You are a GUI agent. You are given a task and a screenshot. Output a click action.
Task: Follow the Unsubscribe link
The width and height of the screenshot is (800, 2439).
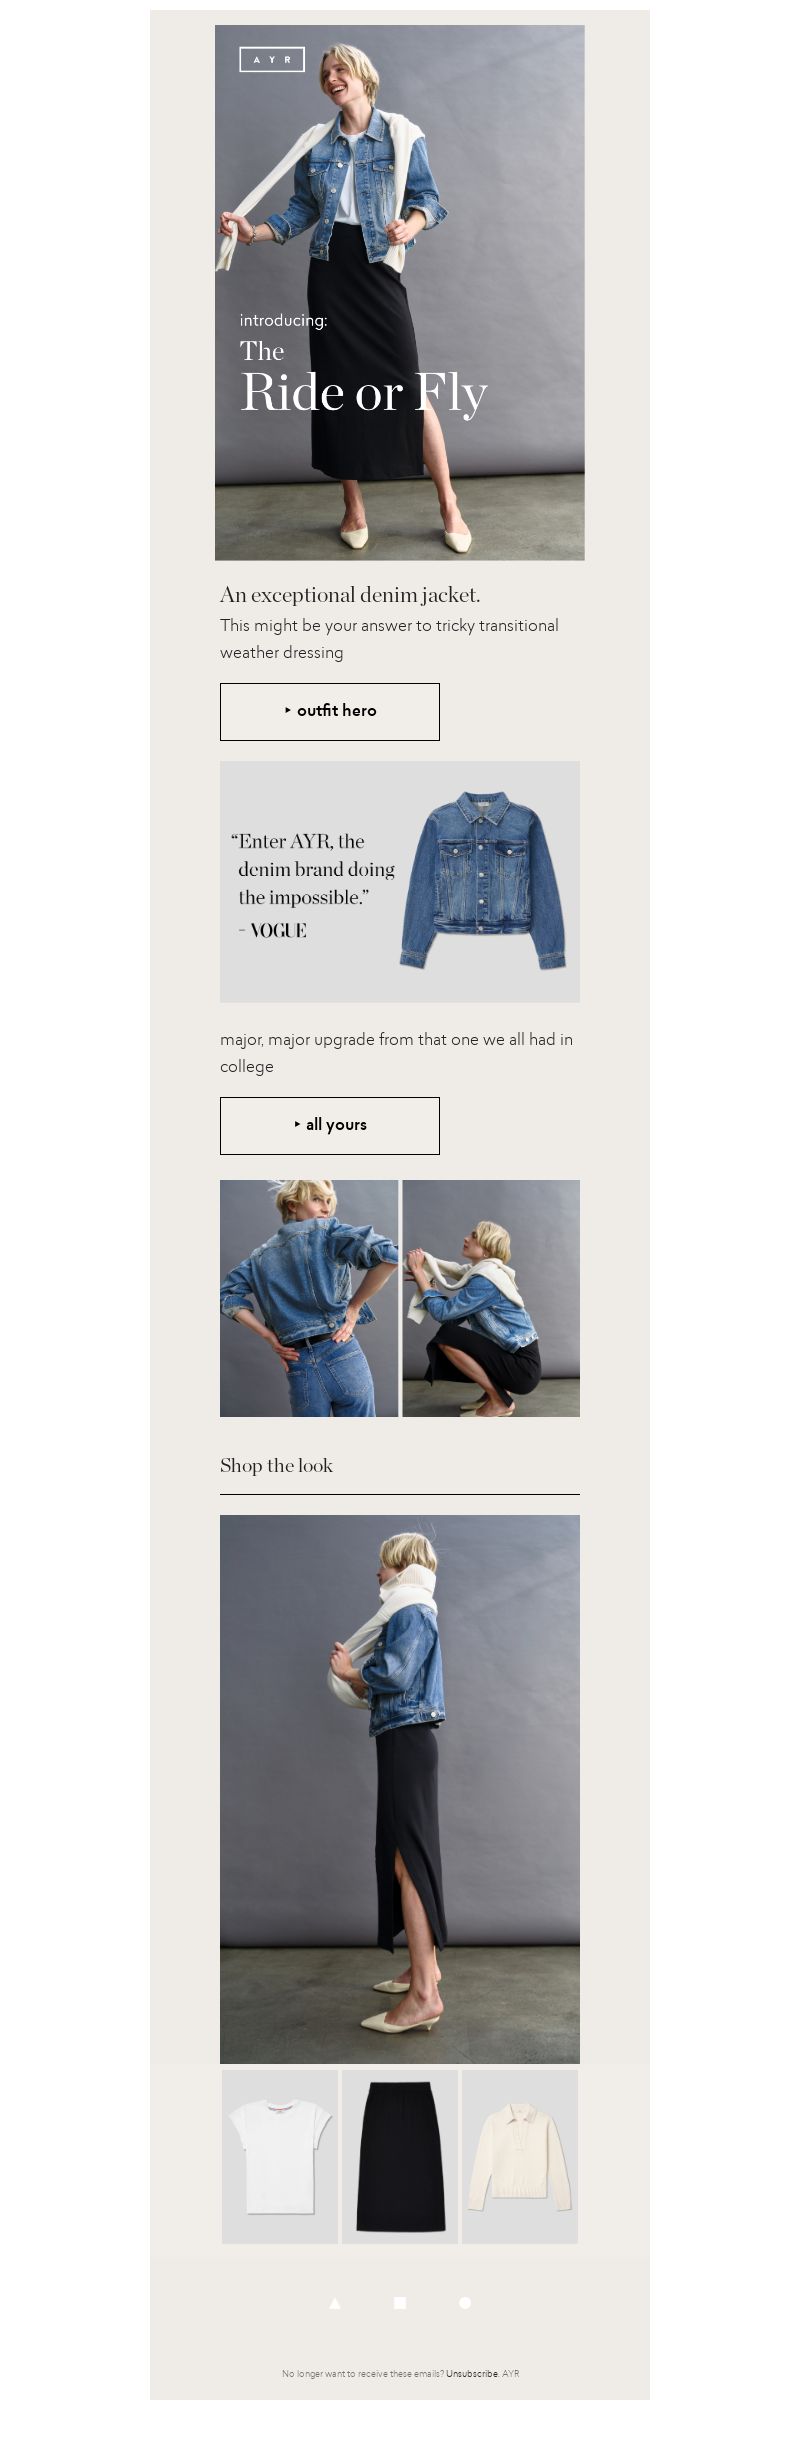[x=472, y=2373]
